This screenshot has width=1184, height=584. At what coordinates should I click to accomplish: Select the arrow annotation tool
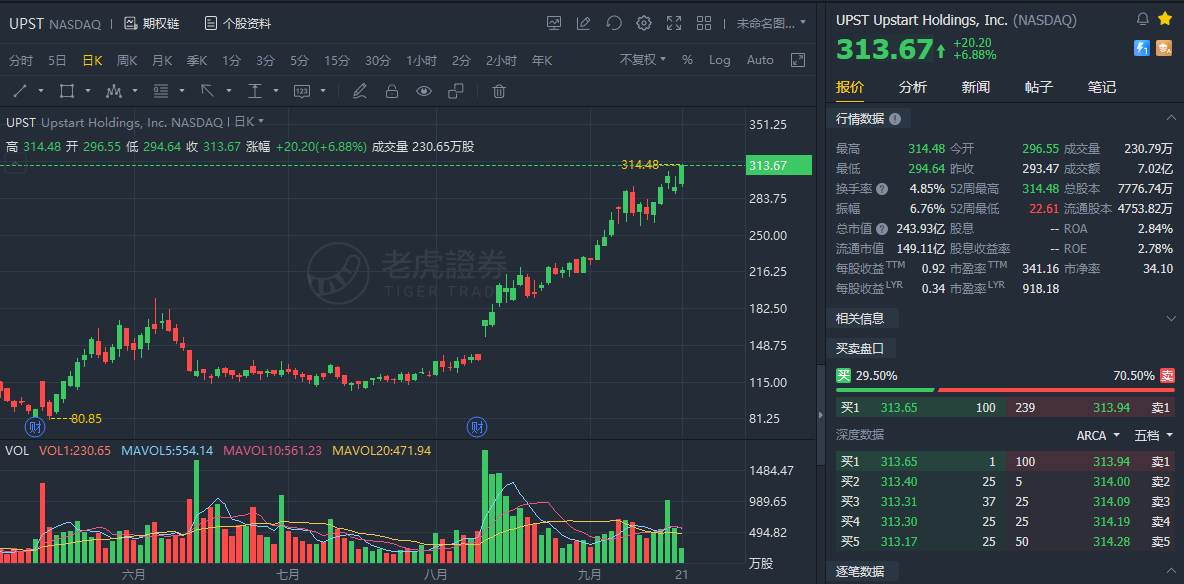207,91
